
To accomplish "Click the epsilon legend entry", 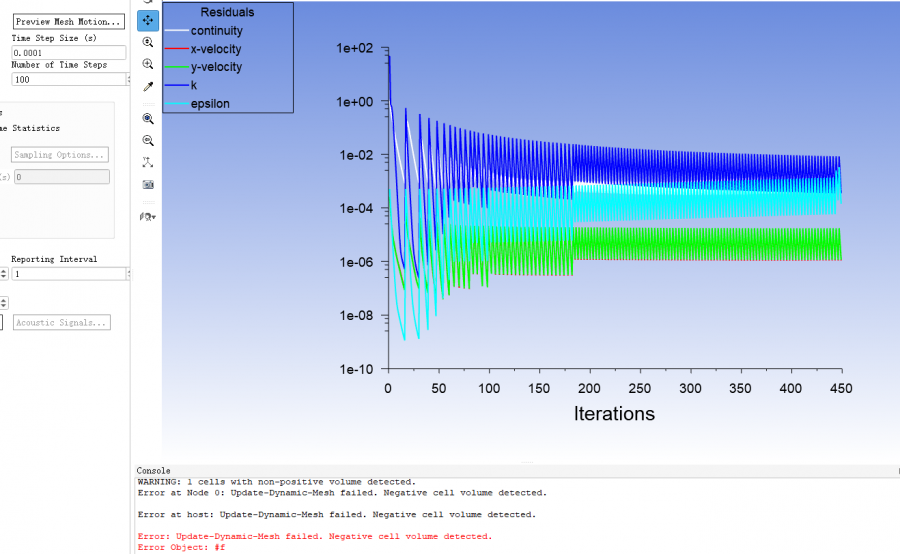I will [x=197, y=103].
